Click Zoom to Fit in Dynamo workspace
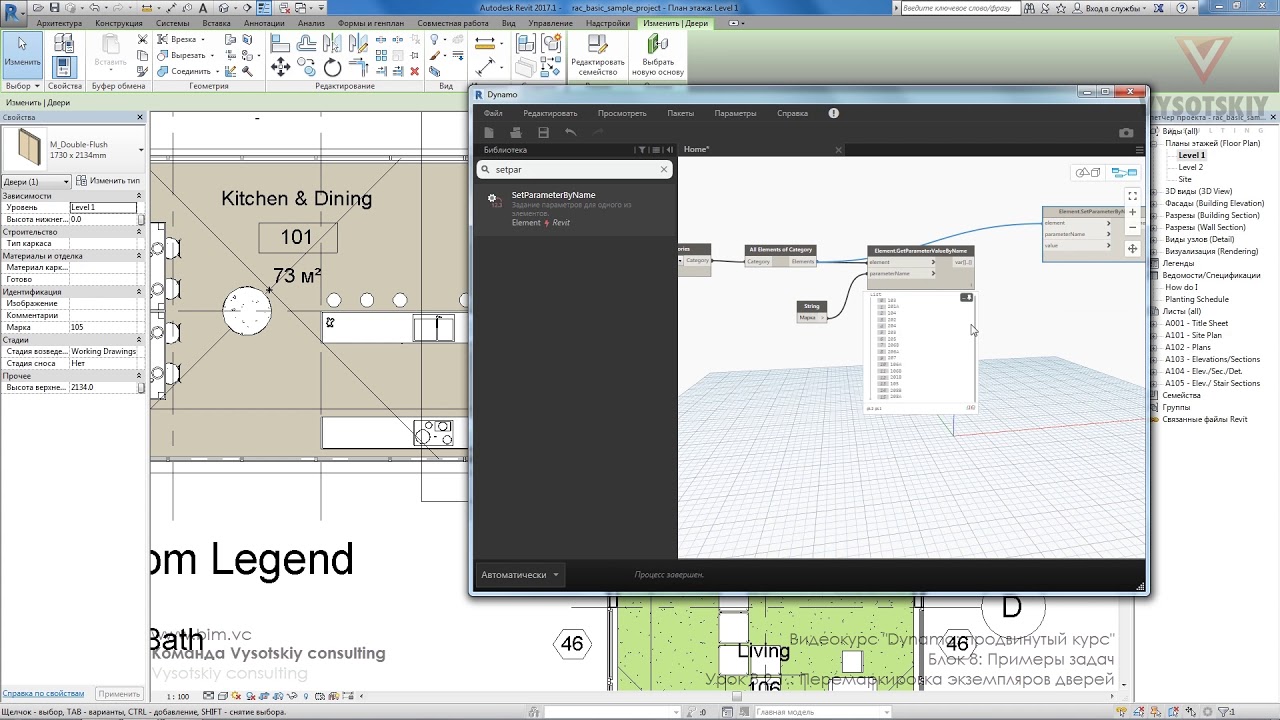The image size is (1280, 720). 1132,196
